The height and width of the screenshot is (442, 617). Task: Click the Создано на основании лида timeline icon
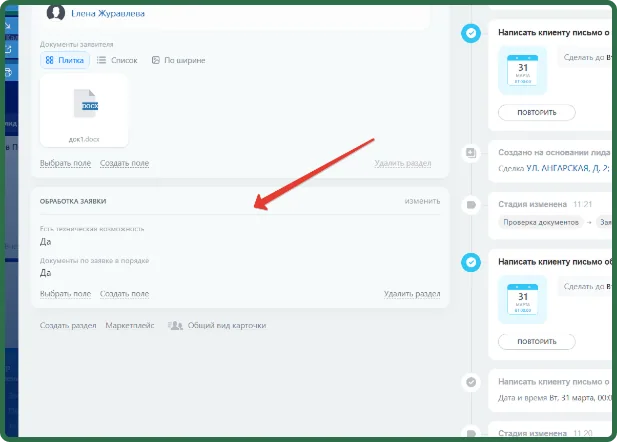coord(471,153)
